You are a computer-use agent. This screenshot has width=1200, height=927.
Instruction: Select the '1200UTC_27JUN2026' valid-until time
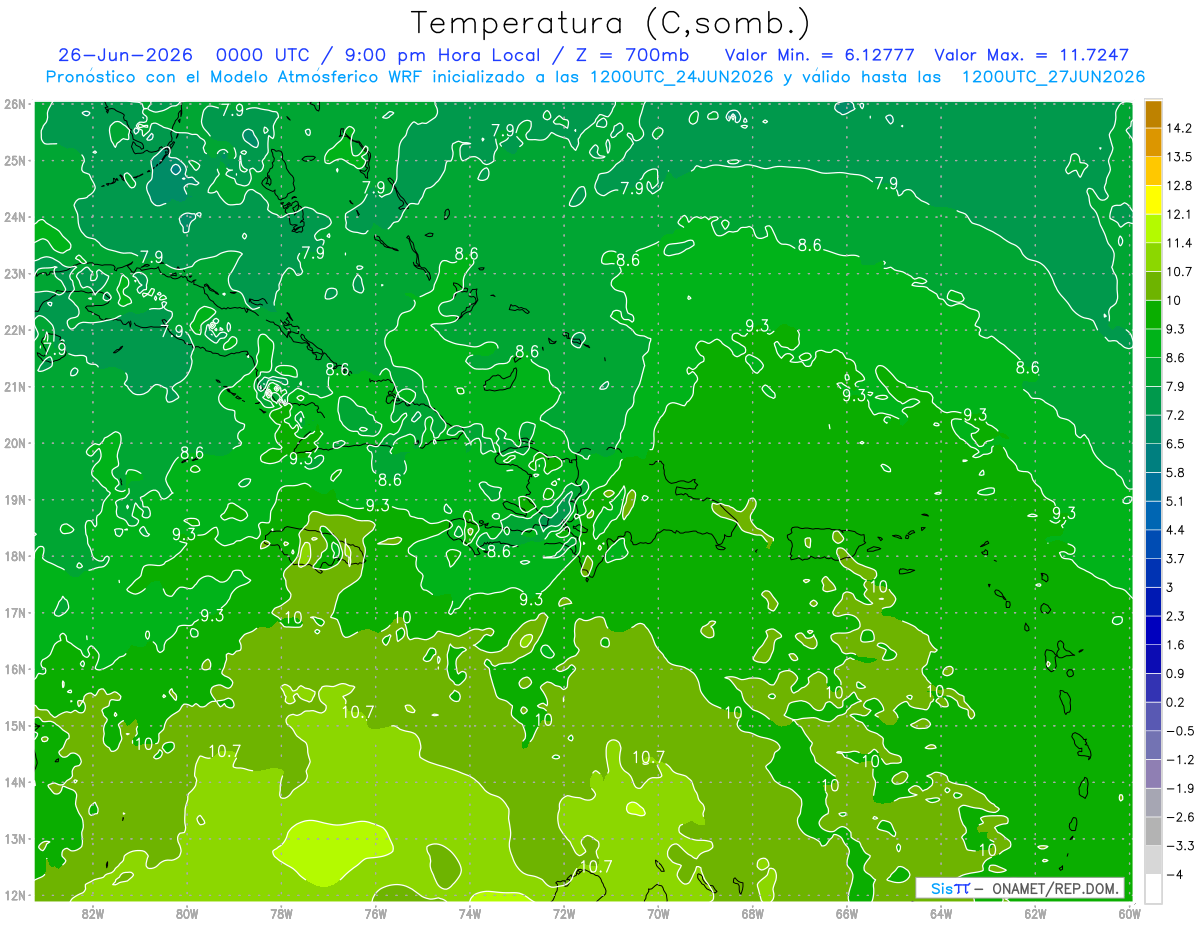pyautogui.click(x=1053, y=77)
